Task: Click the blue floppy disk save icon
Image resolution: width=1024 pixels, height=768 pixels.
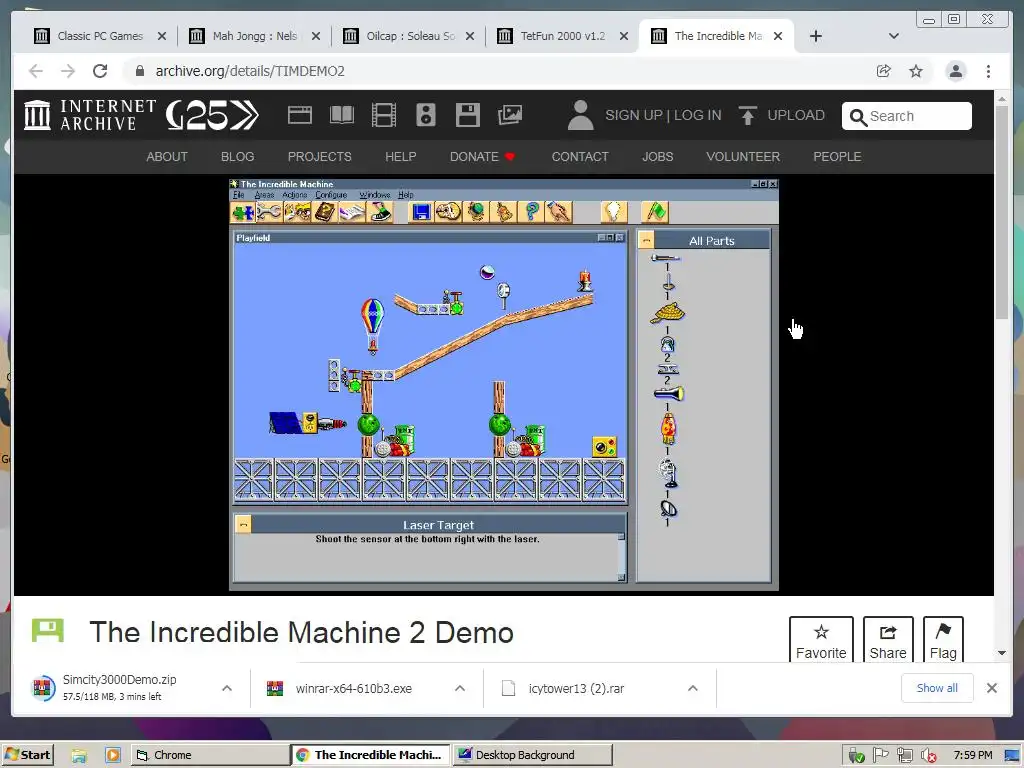Action: pos(421,212)
